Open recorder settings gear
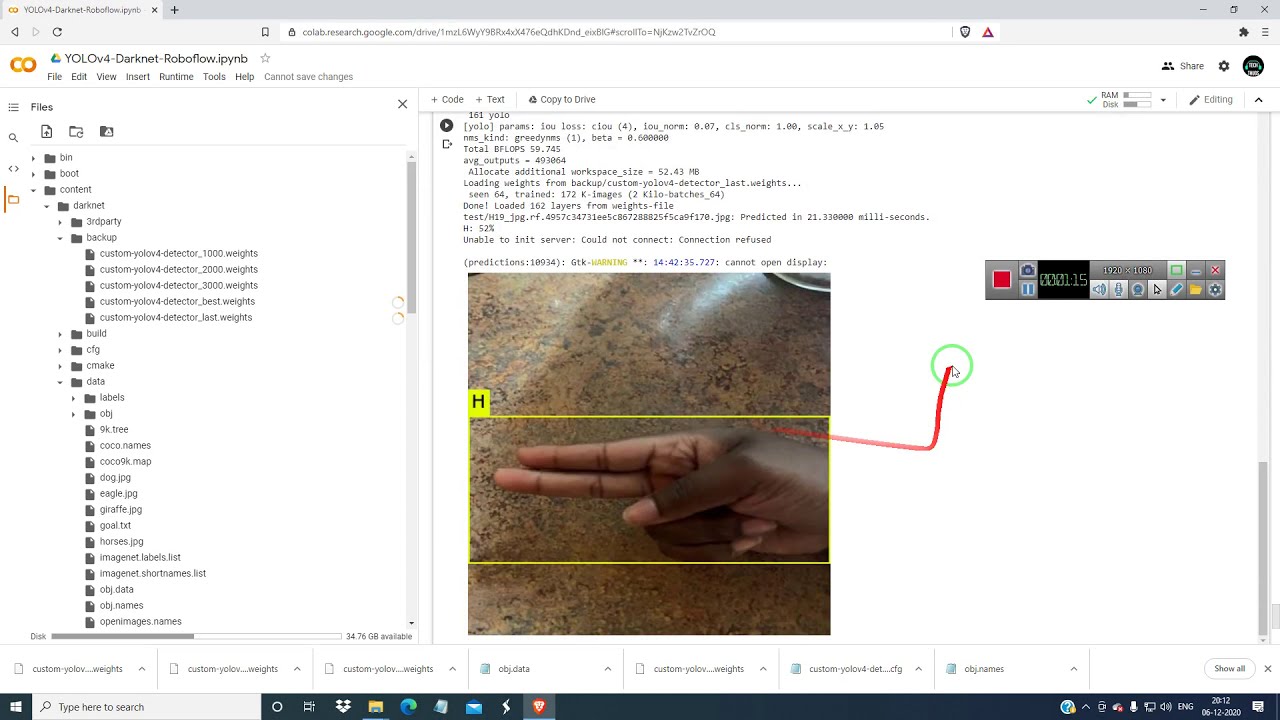1280x720 pixels. (1215, 289)
